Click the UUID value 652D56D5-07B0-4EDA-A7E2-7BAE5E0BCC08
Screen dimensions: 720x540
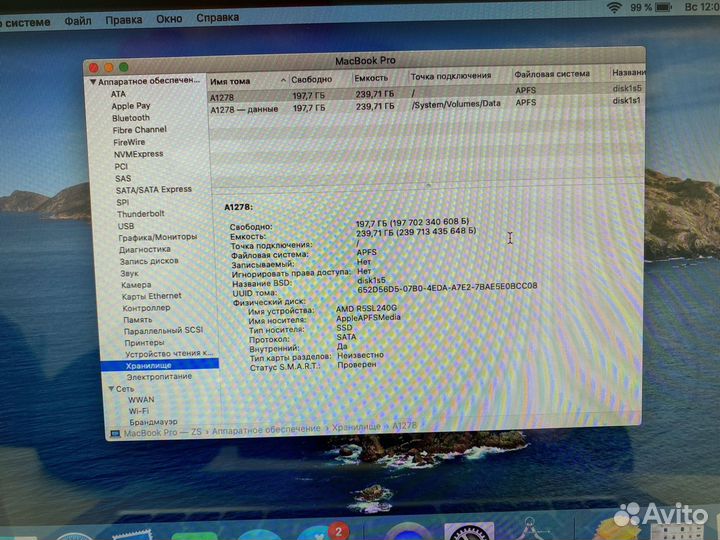(447, 287)
